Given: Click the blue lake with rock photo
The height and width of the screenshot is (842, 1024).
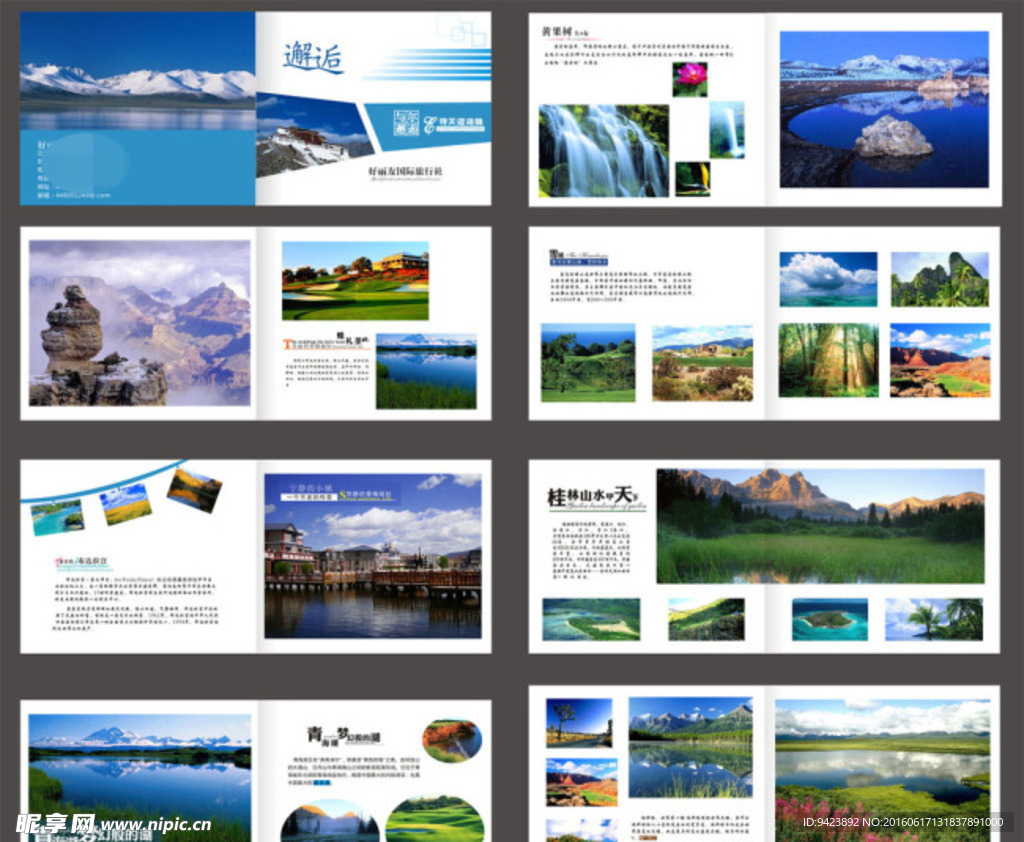Looking at the screenshot, I should coord(884,110).
